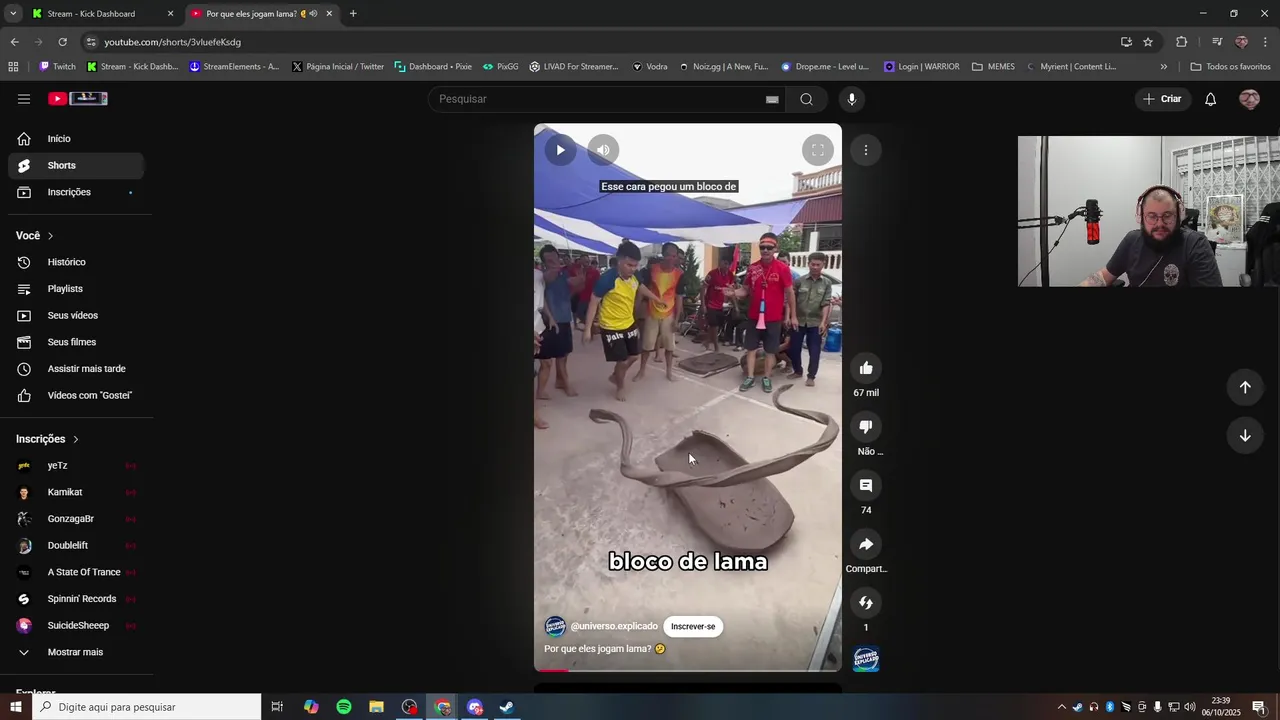Viewport: 1280px width, 720px height.
Task: Show more bookmarks overflow chevron
Action: [x=1163, y=67]
